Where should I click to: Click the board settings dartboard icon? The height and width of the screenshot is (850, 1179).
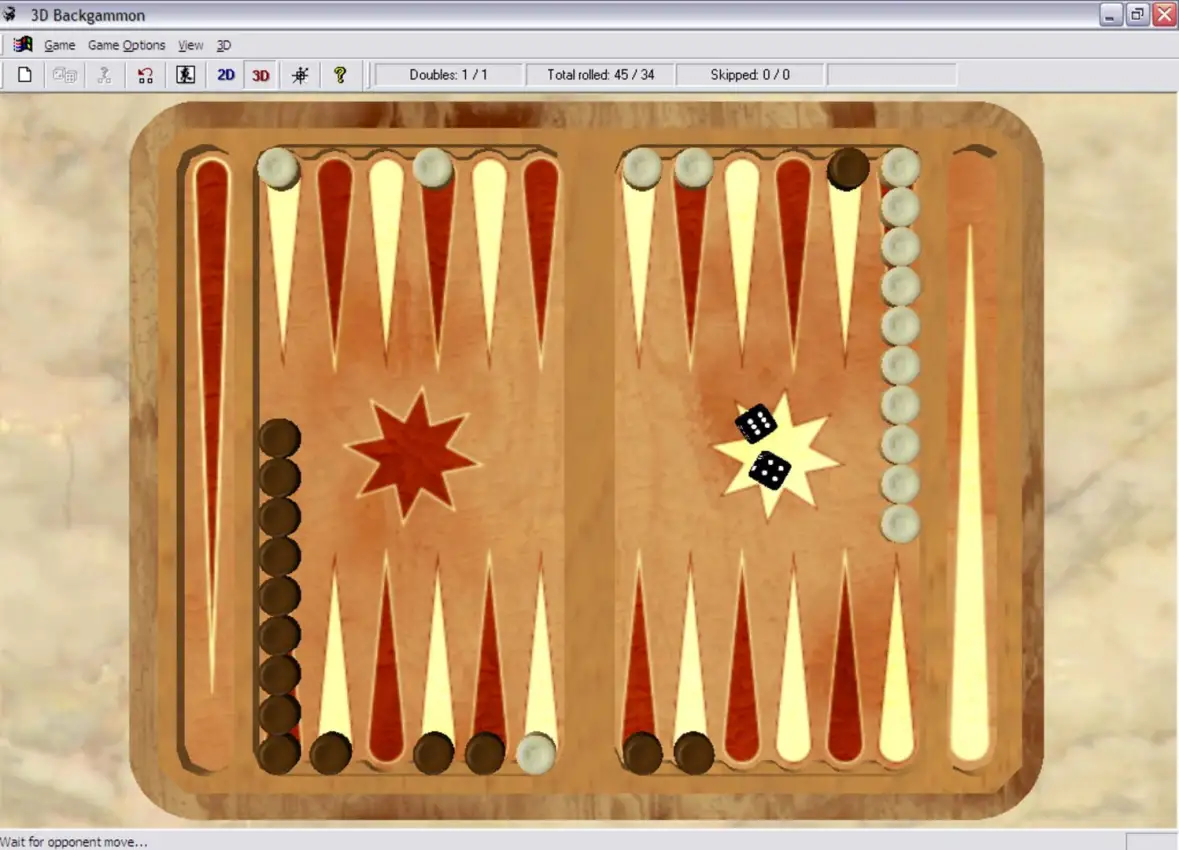299,75
